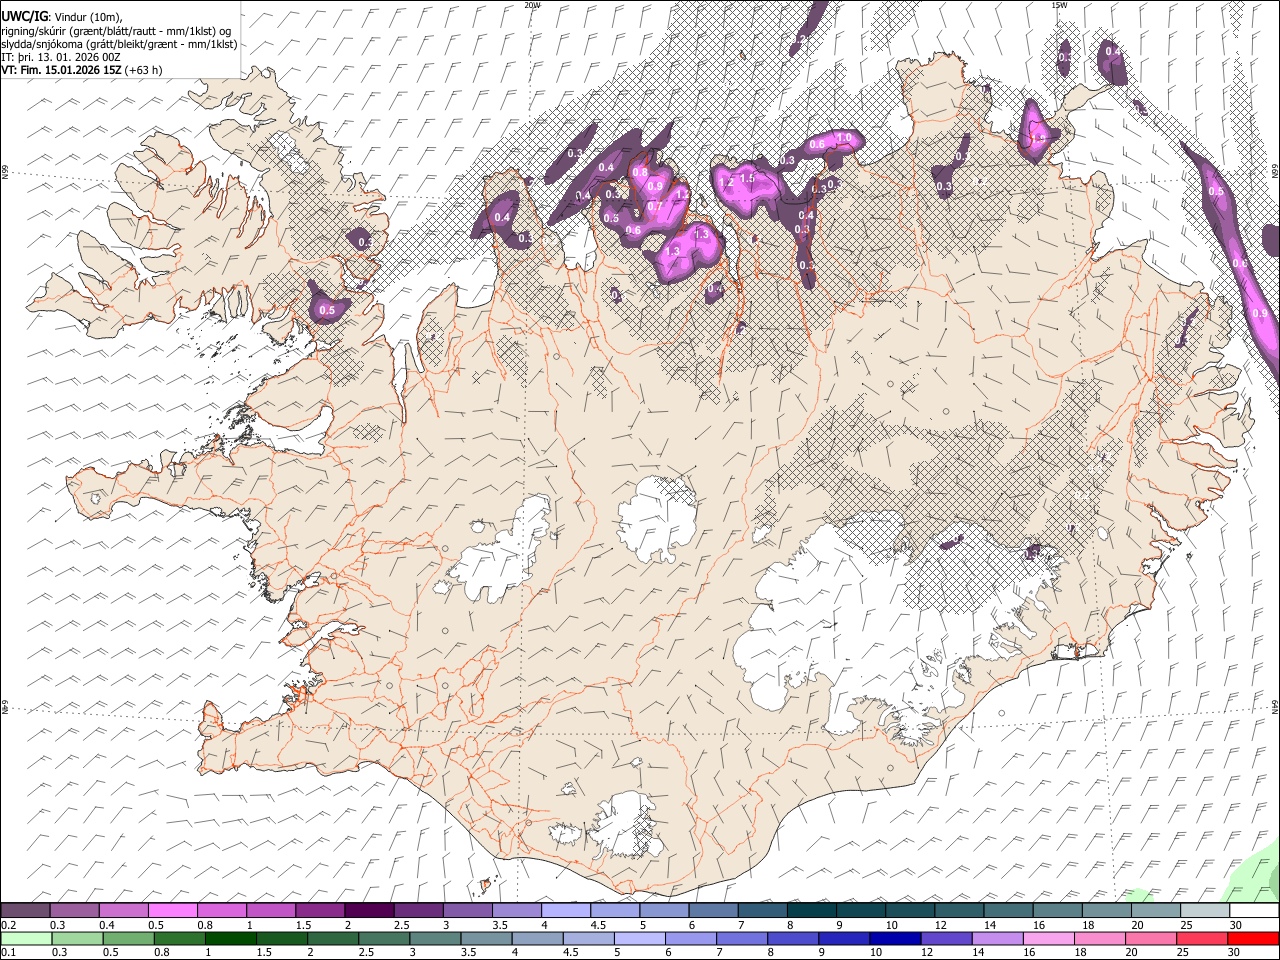Screen dimensions: 1280x960
Task: Pick the top-row swatch between 0.5 and 0.8
Action: pos(173,910)
